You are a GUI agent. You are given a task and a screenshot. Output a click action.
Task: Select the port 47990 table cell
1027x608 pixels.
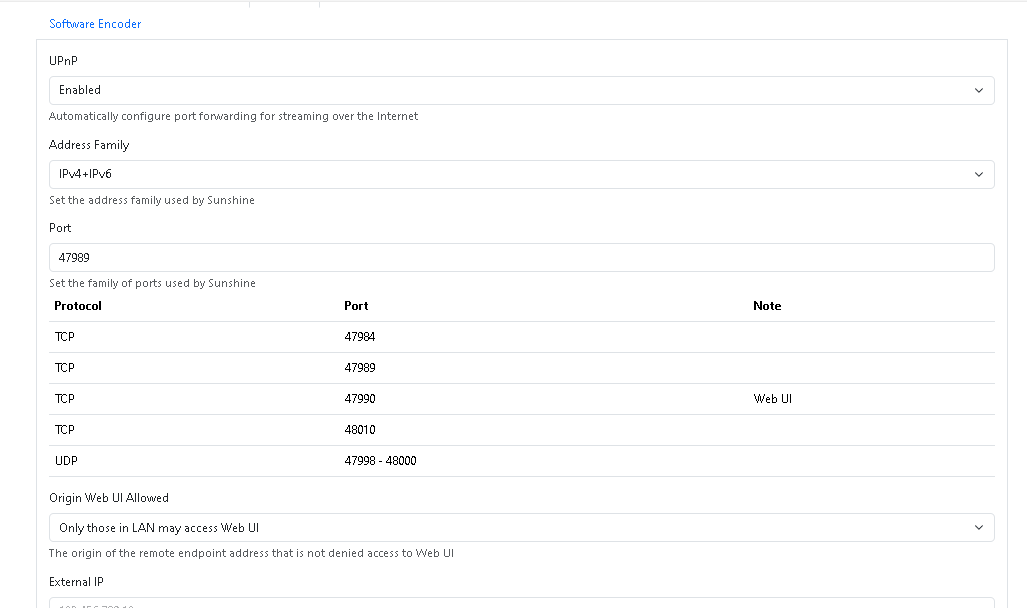pyautogui.click(x=359, y=399)
